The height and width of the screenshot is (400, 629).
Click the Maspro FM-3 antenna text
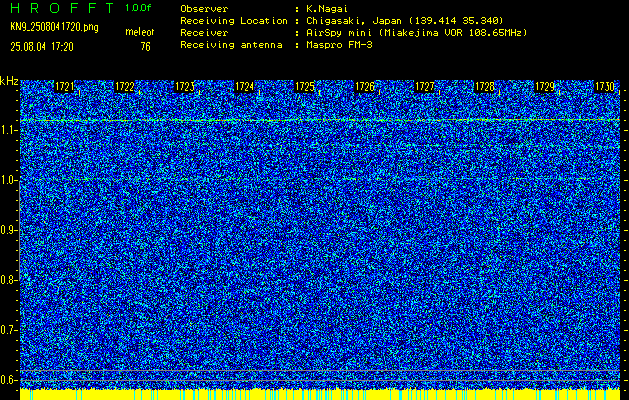pyautogui.click(x=339, y=45)
